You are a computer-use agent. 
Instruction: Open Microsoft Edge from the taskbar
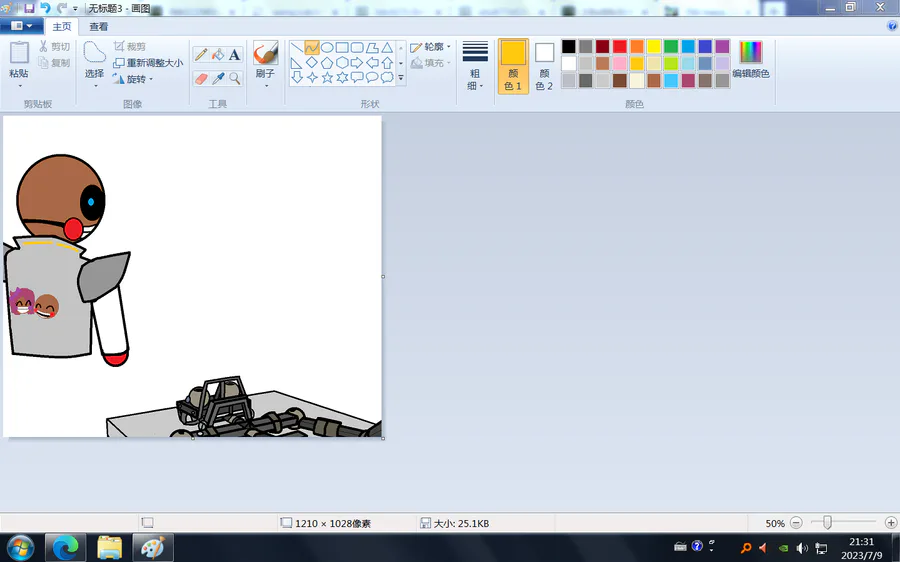pos(66,548)
